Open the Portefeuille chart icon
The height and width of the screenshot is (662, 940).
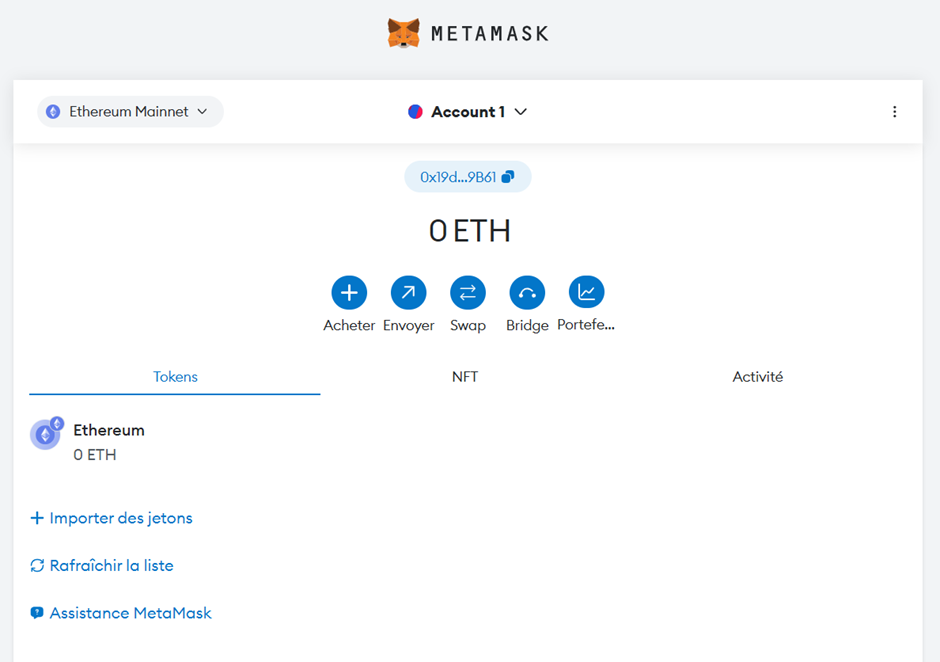point(586,293)
